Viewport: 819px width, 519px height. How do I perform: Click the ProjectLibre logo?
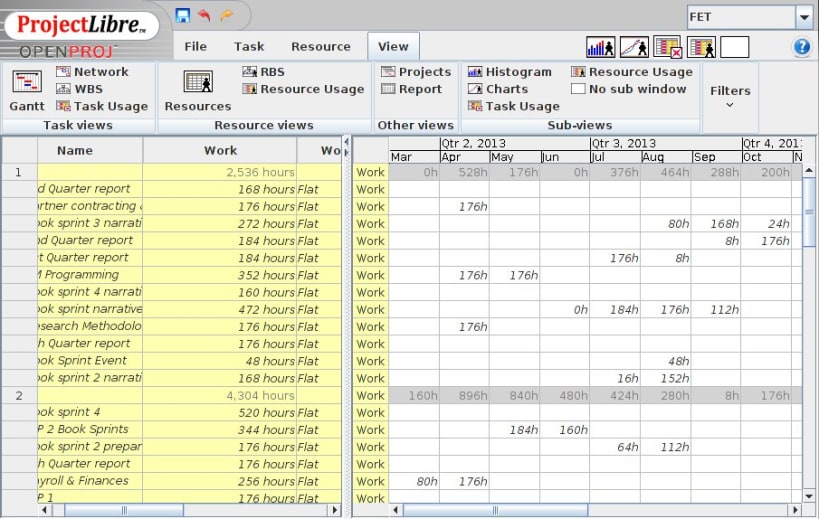82,25
